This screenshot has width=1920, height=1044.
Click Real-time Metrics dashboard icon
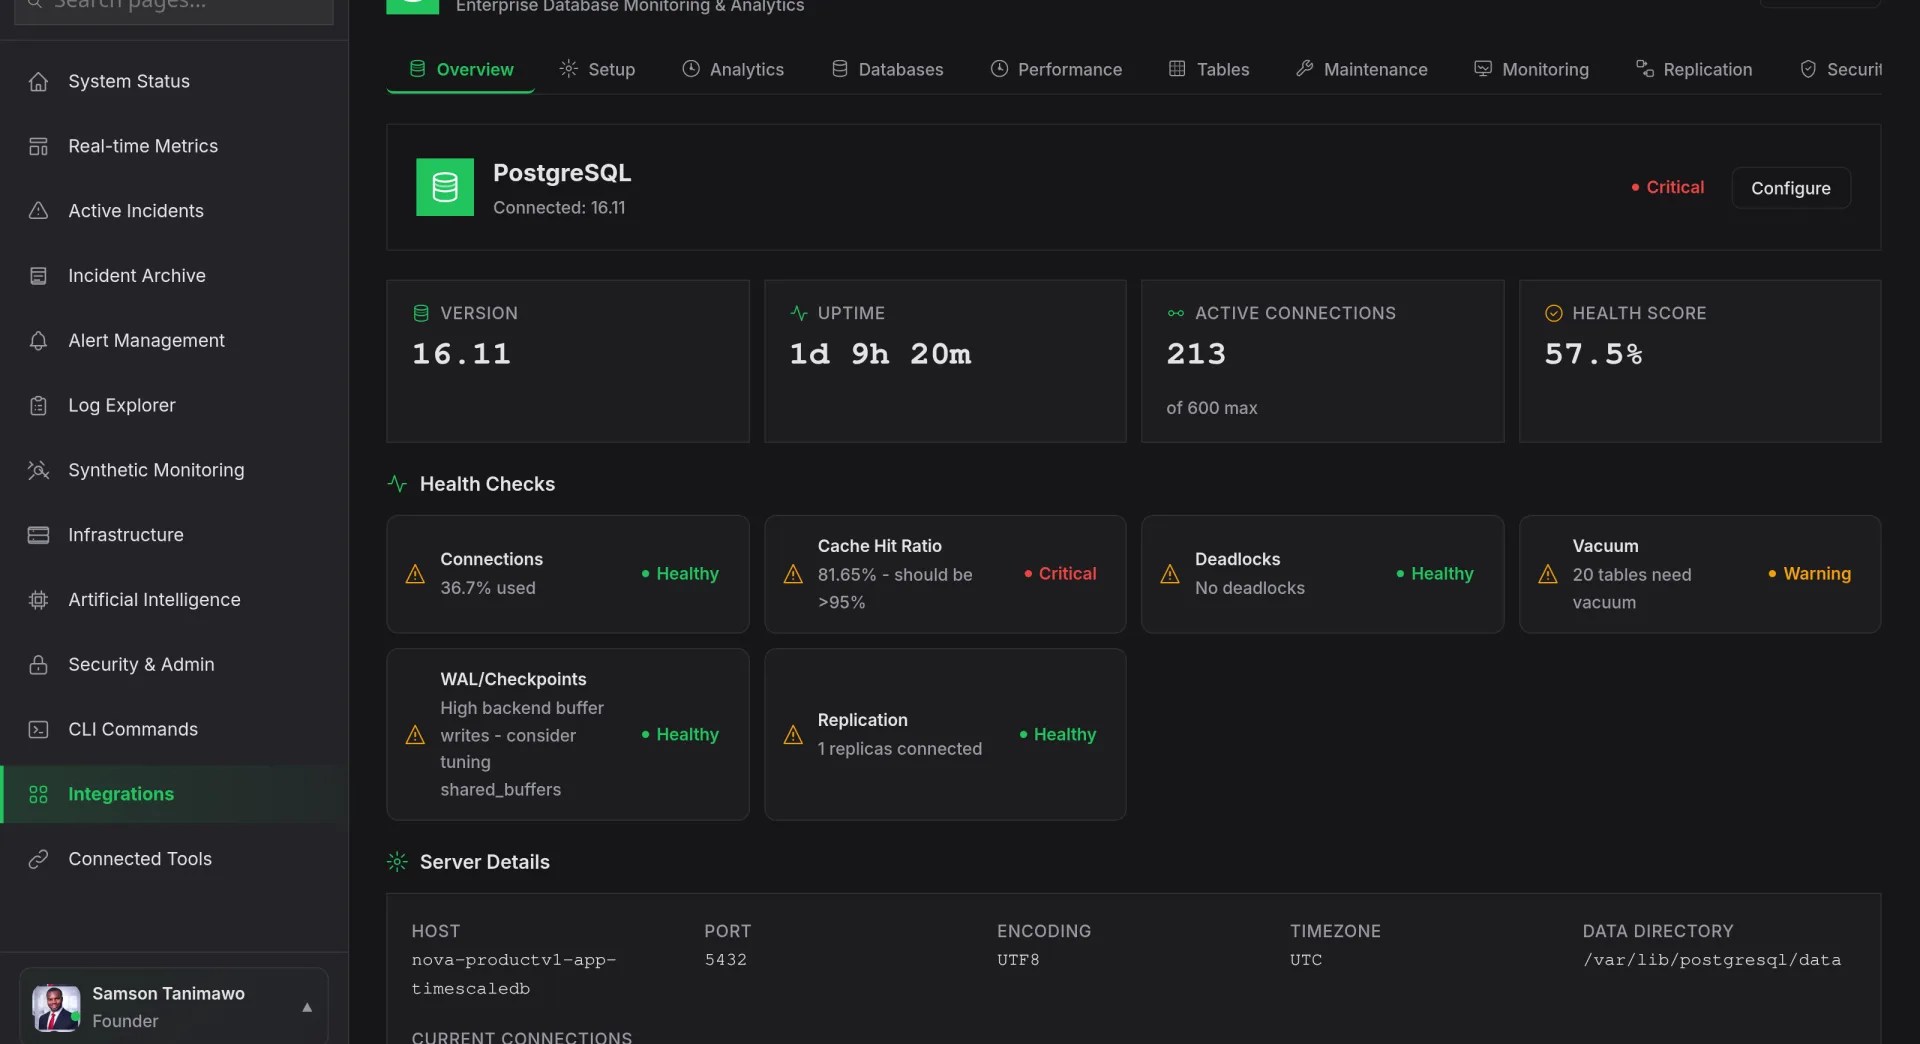point(38,146)
